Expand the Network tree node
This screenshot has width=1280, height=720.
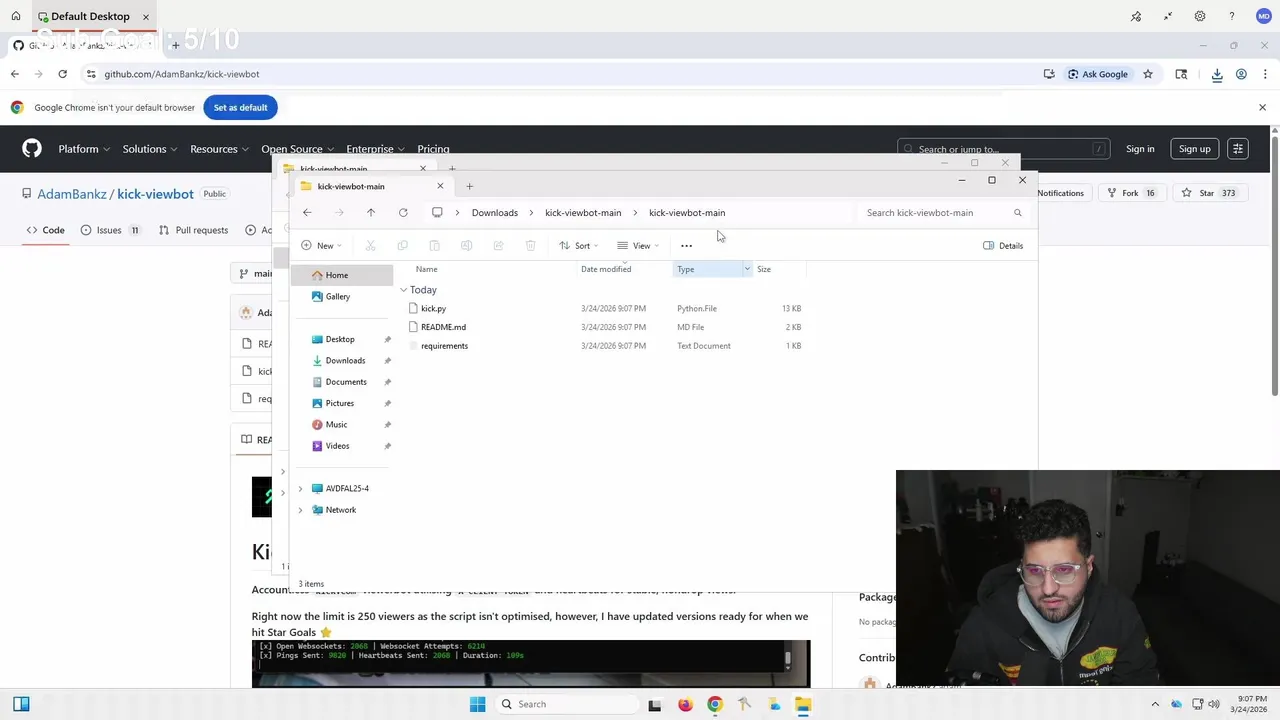(x=300, y=510)
